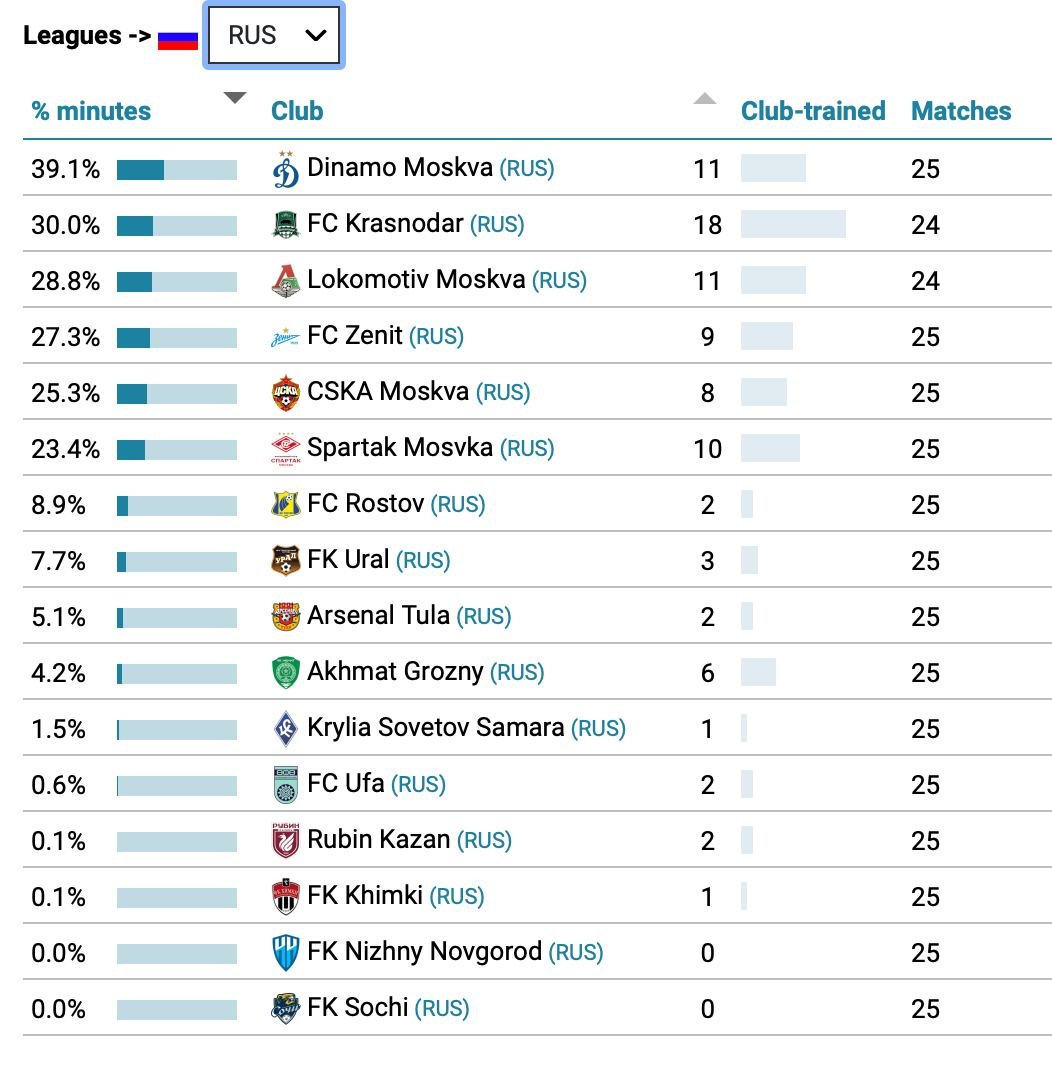Image resolution: width=1052 pixels, height=1070 pixels.
Task: Open the Rubin Kazan club link
Action: tap(378, 840)
